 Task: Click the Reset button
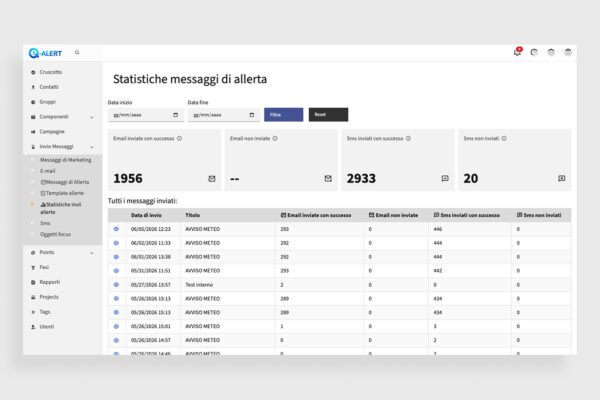[x=328, y=115]
